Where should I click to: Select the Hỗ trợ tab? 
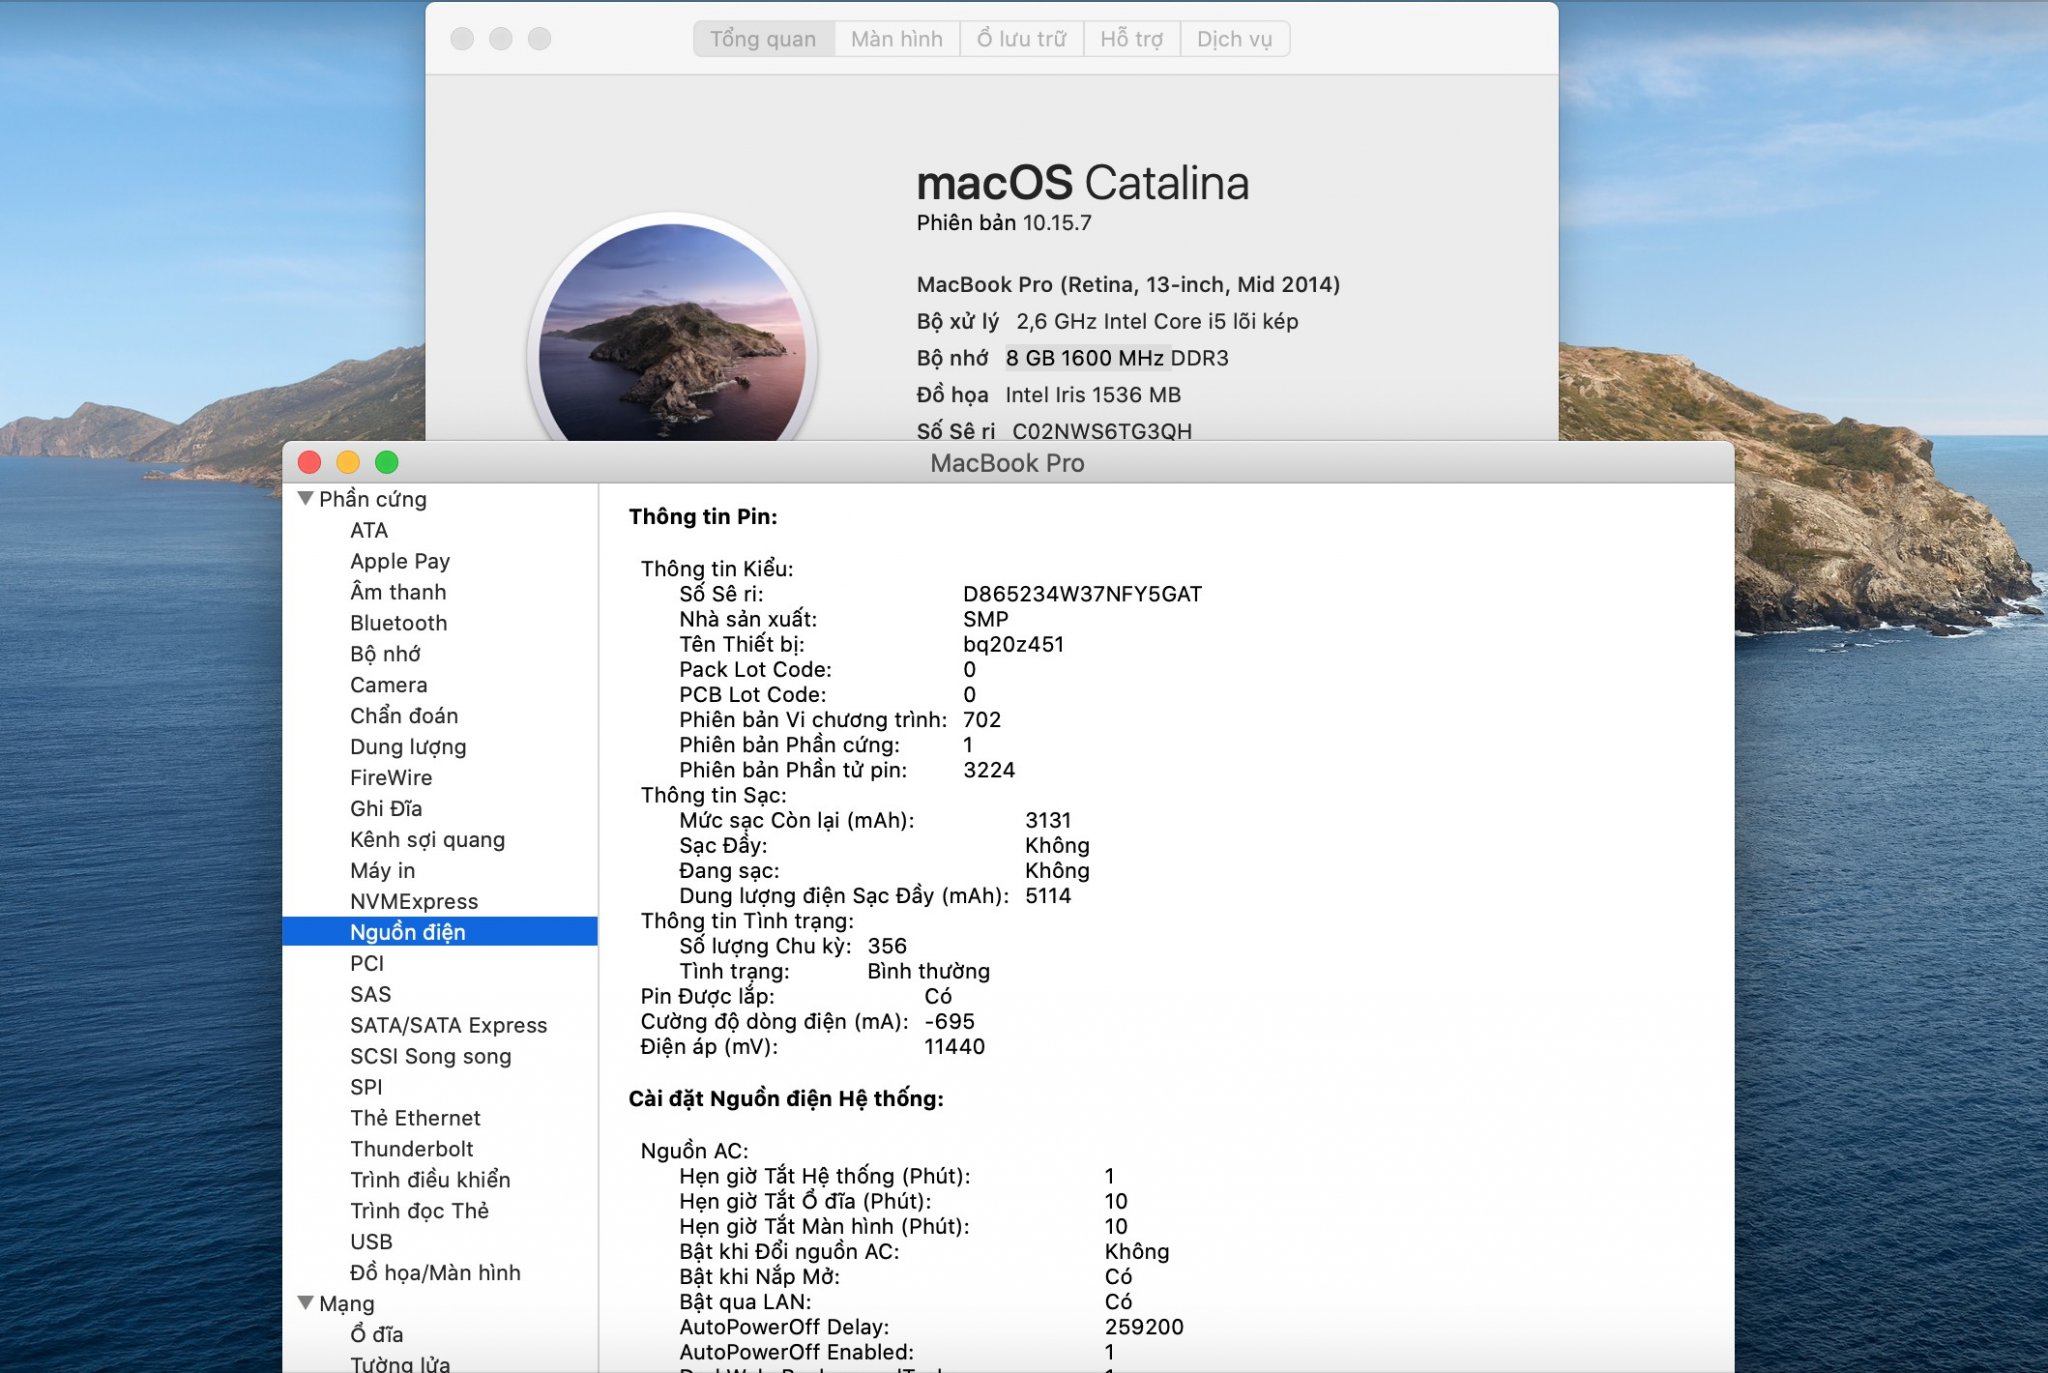point(1131,39)
